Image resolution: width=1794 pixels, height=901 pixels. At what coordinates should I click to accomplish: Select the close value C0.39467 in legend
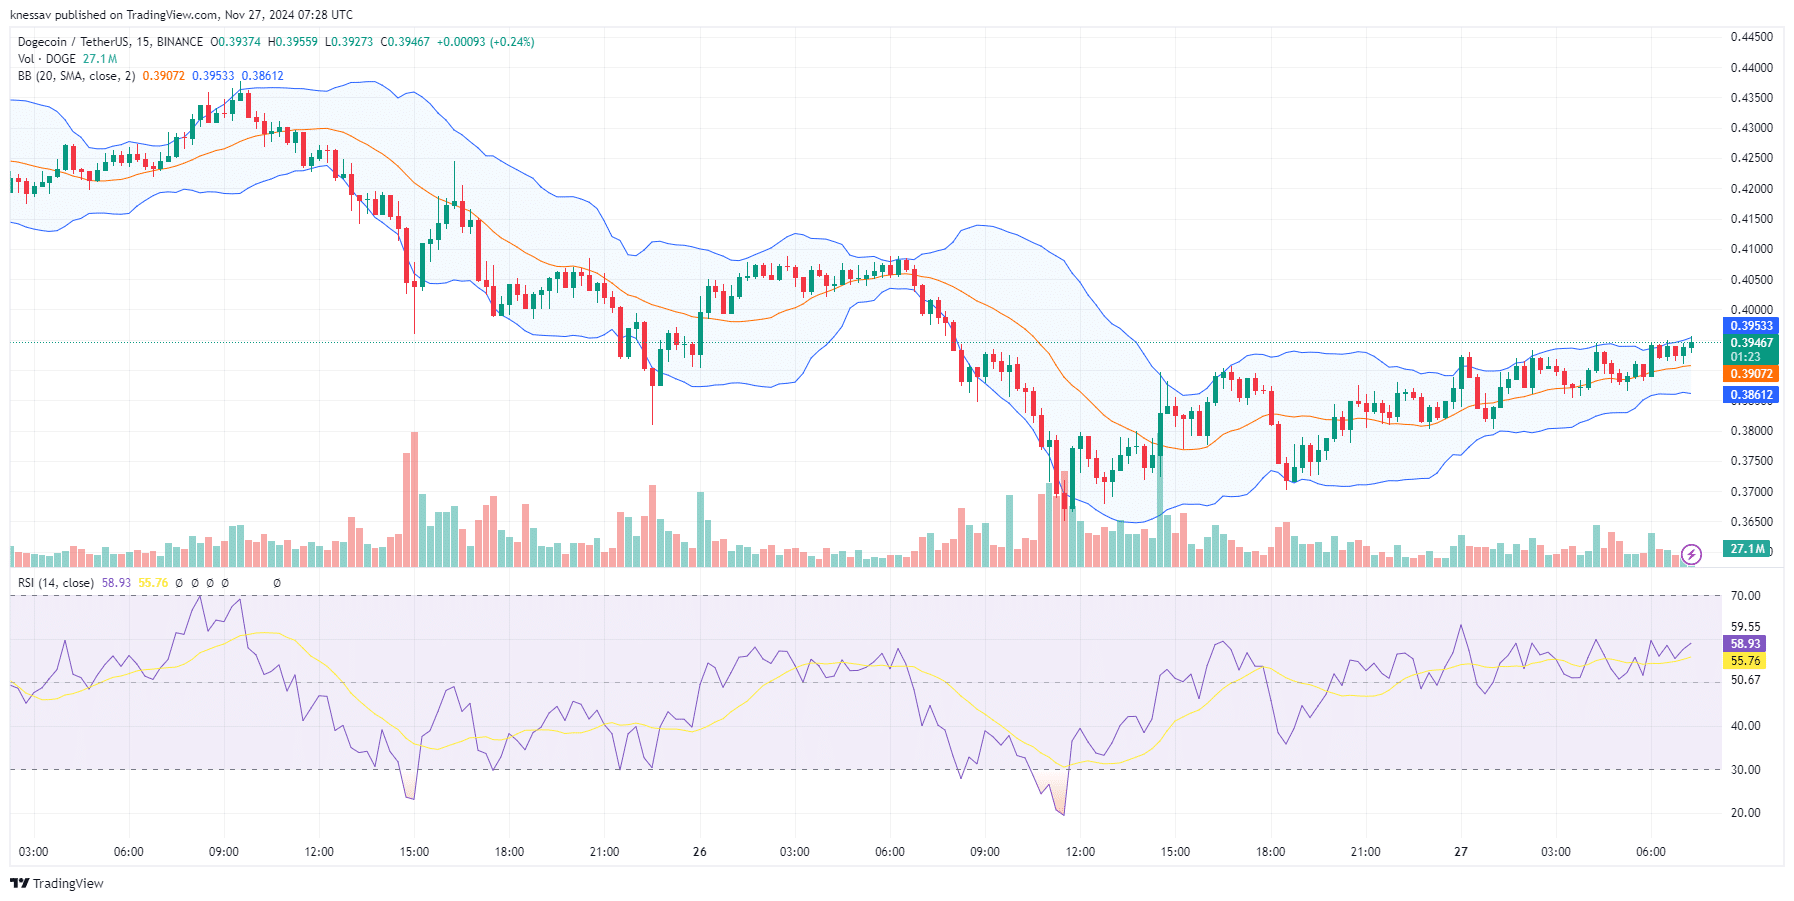coord(405,42)
